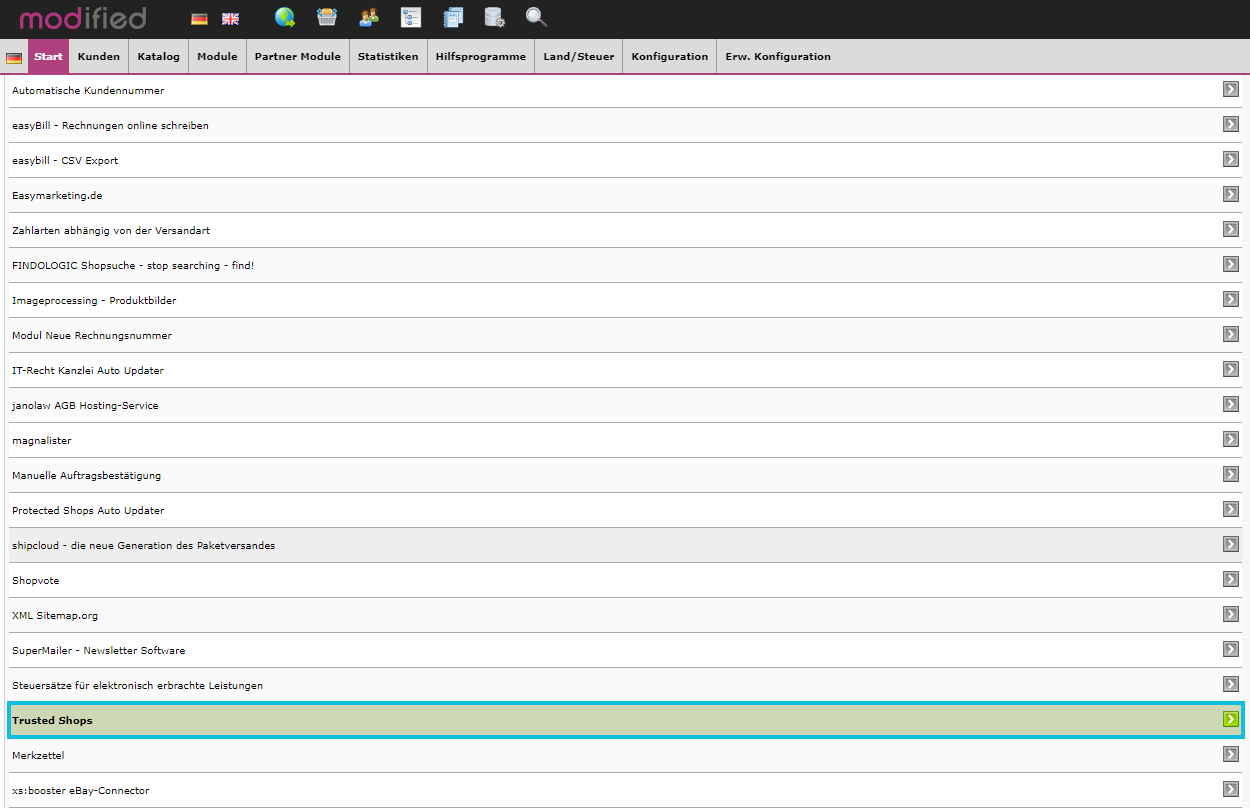Click the modified logo
Viewport: 1250px width, 808px height.
(x=83, y=18)
